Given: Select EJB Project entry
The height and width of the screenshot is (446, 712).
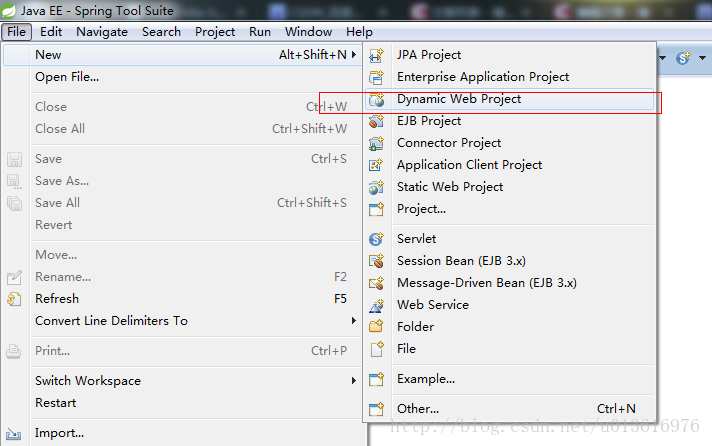Looking at the screenshot, I should pos(509,121).
